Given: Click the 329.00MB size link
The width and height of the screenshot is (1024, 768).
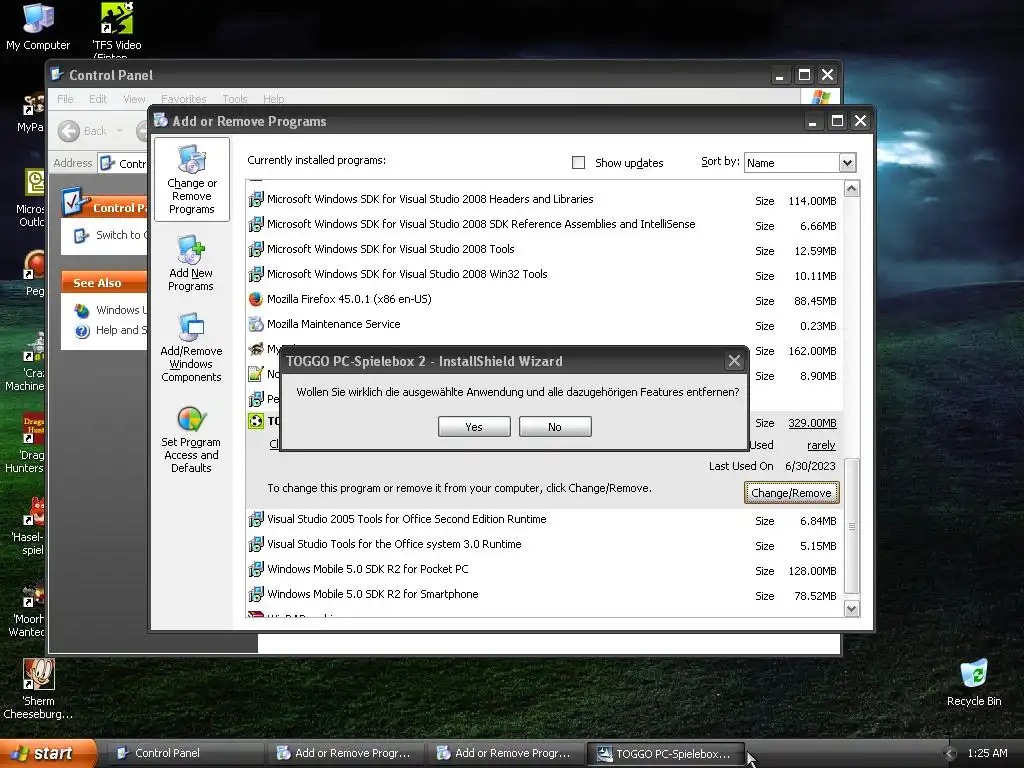Looking at the screenshot, I should pyautogui.click(x=812, y=423).
